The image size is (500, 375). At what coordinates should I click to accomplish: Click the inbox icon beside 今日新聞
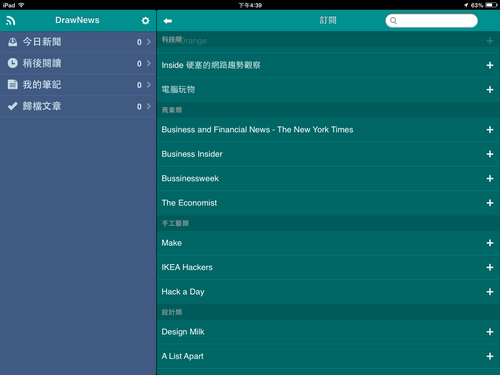coord(13,42)
